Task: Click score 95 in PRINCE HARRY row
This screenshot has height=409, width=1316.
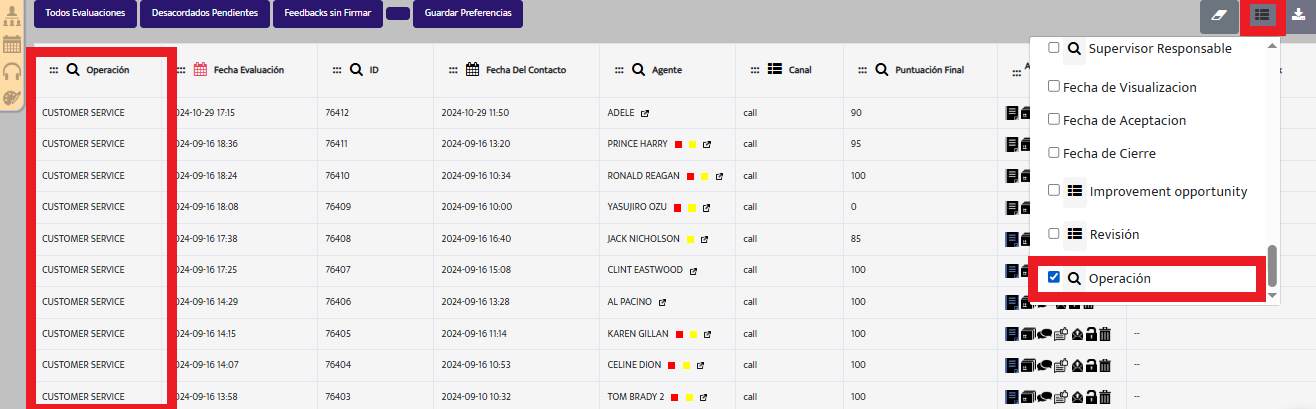Action: pos(856,144)
